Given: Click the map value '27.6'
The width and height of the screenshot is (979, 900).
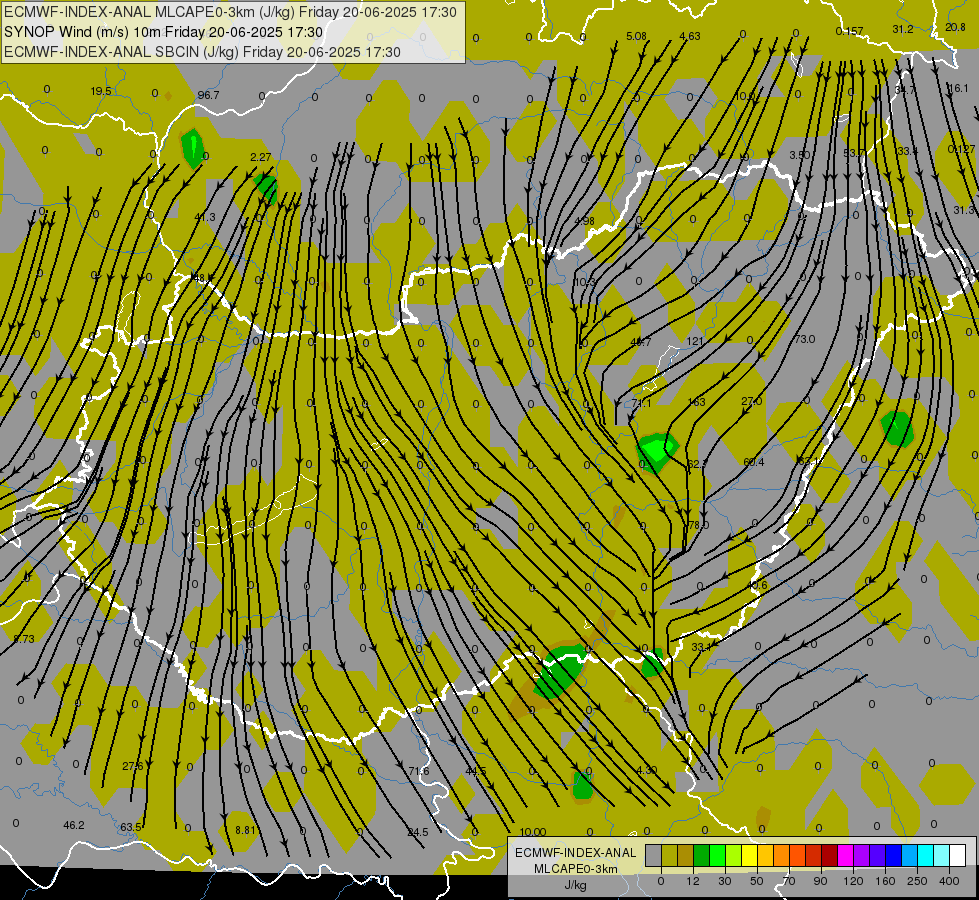Looking at the screenshot, I should click(132, 766).
